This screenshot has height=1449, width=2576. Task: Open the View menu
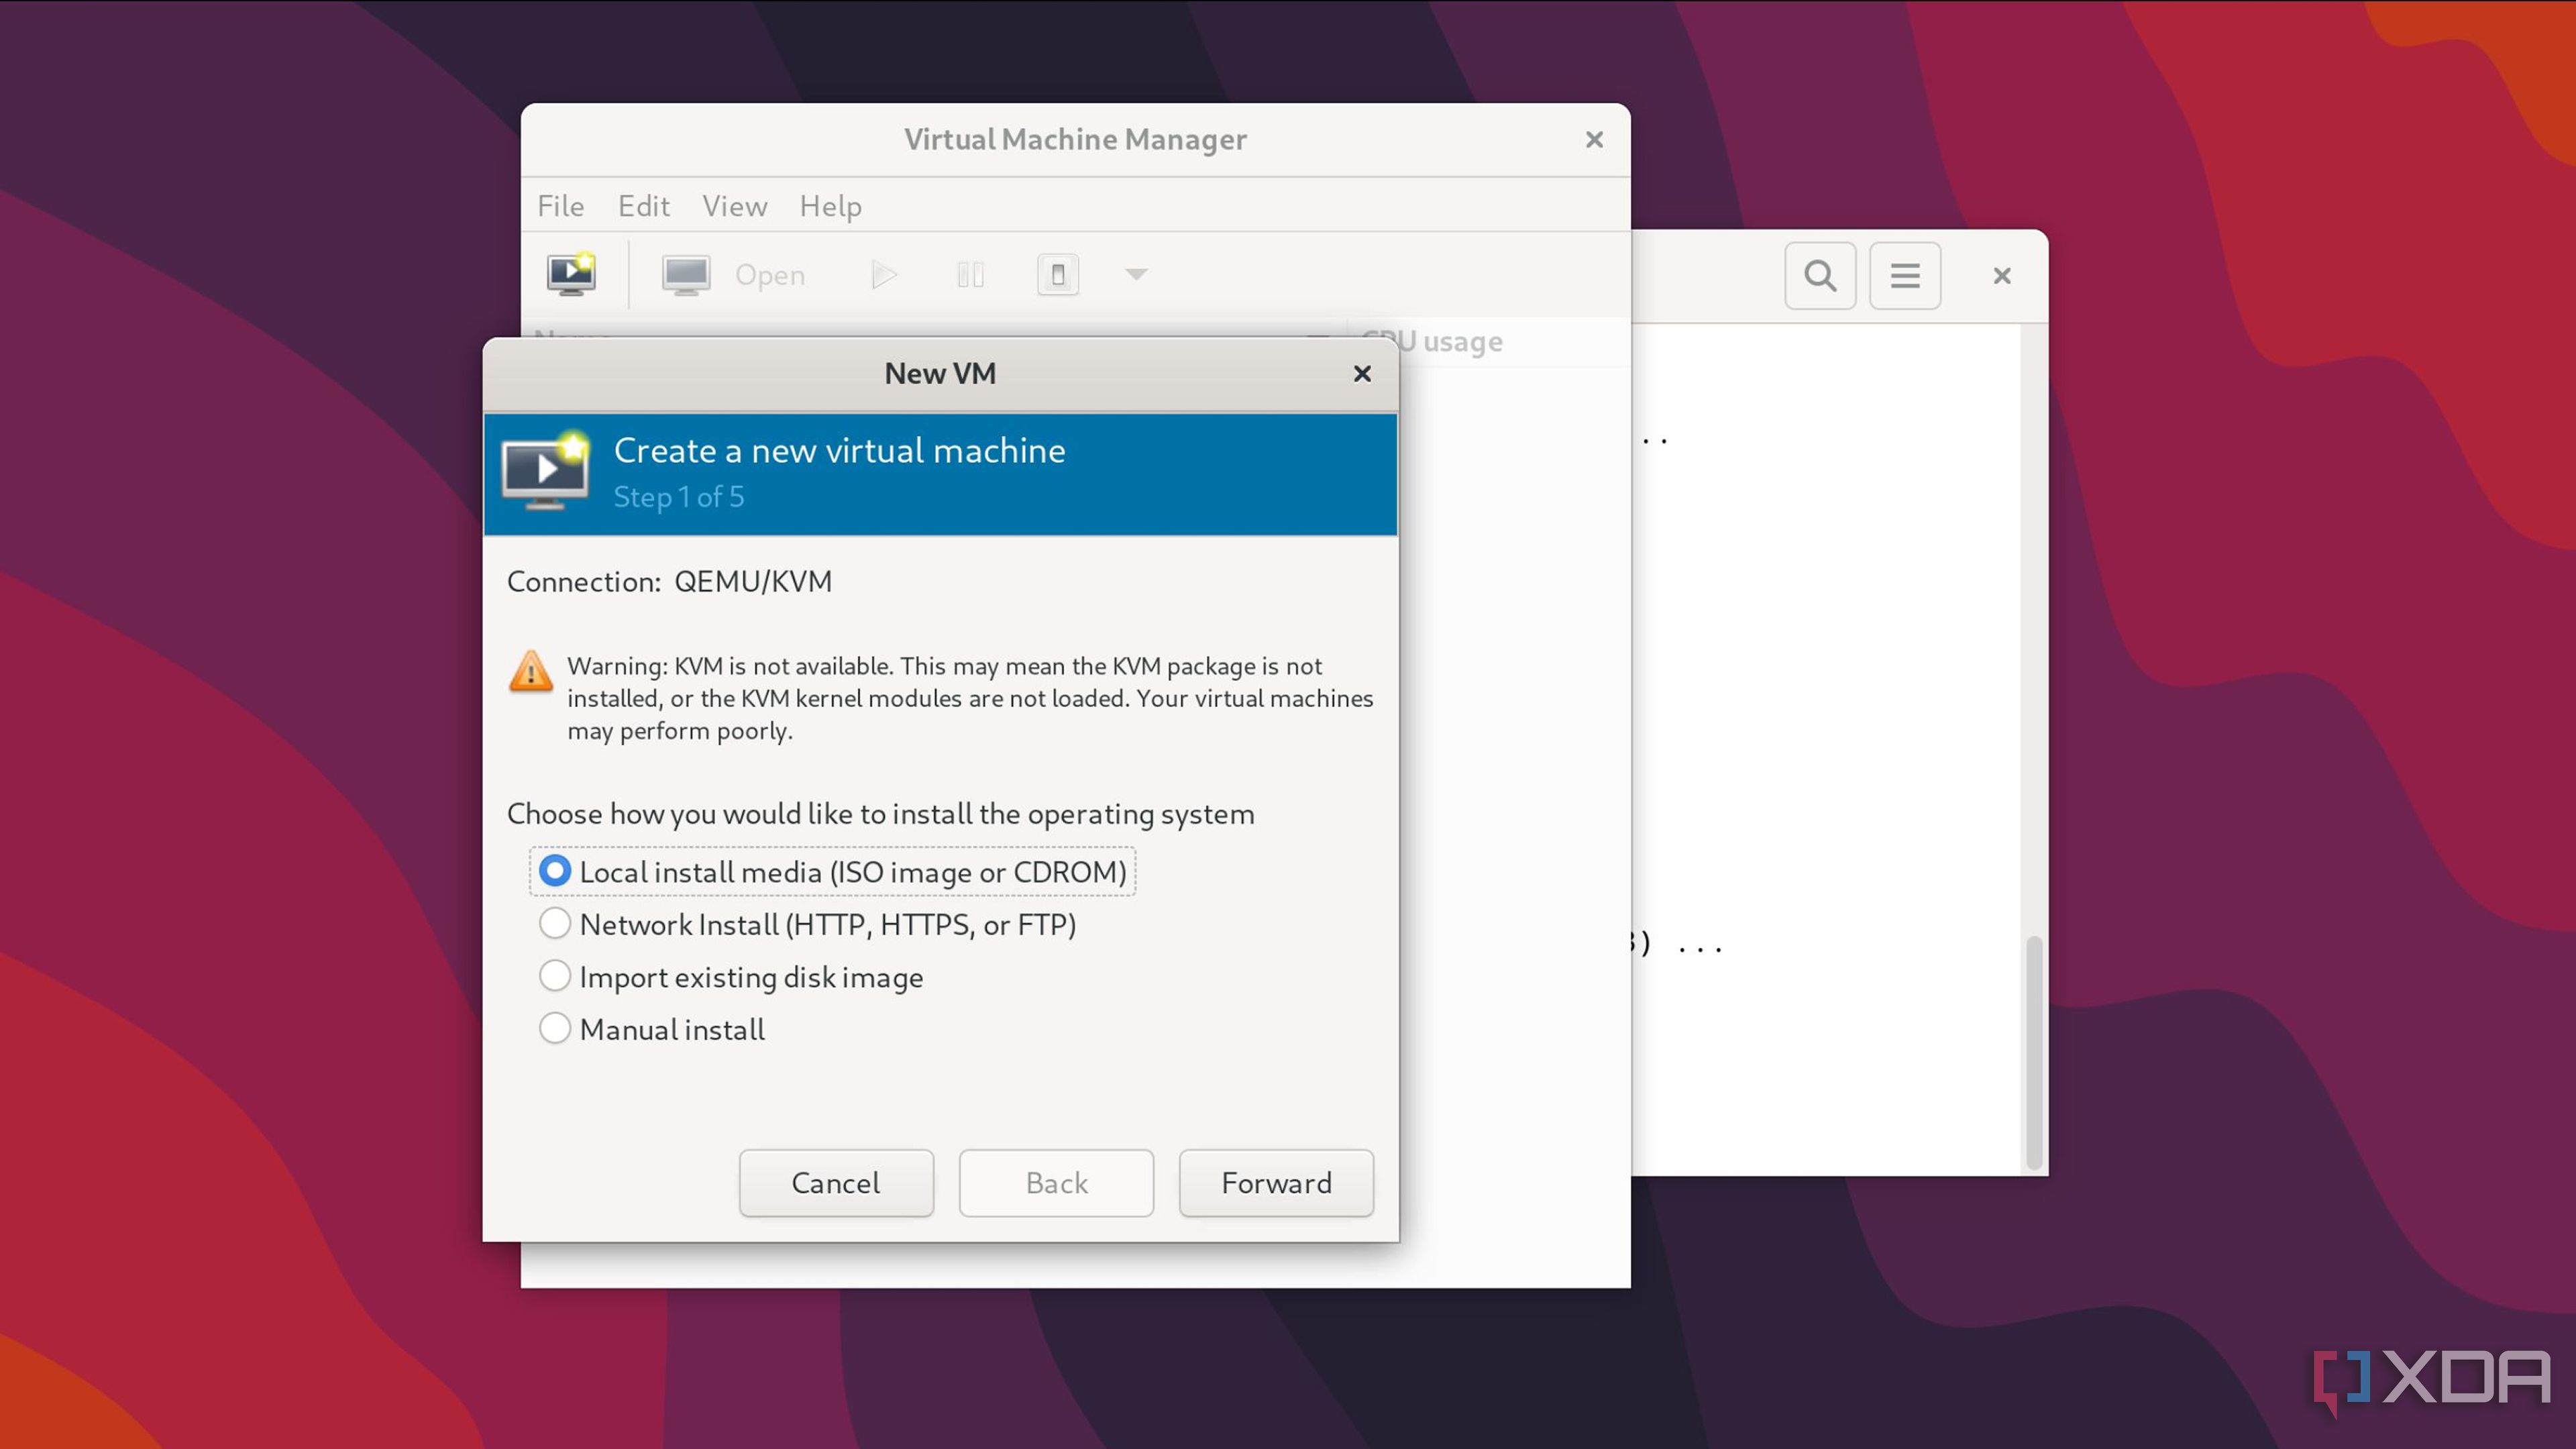734,206
